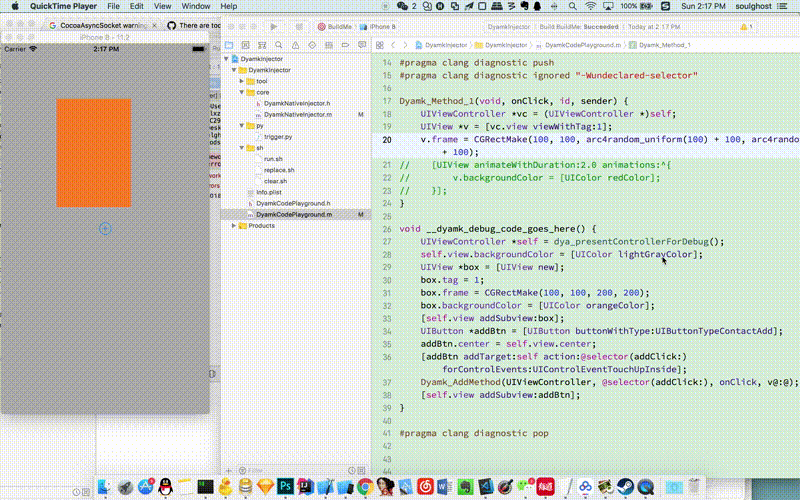Open Chrome from the Dock

pos(364,487)
